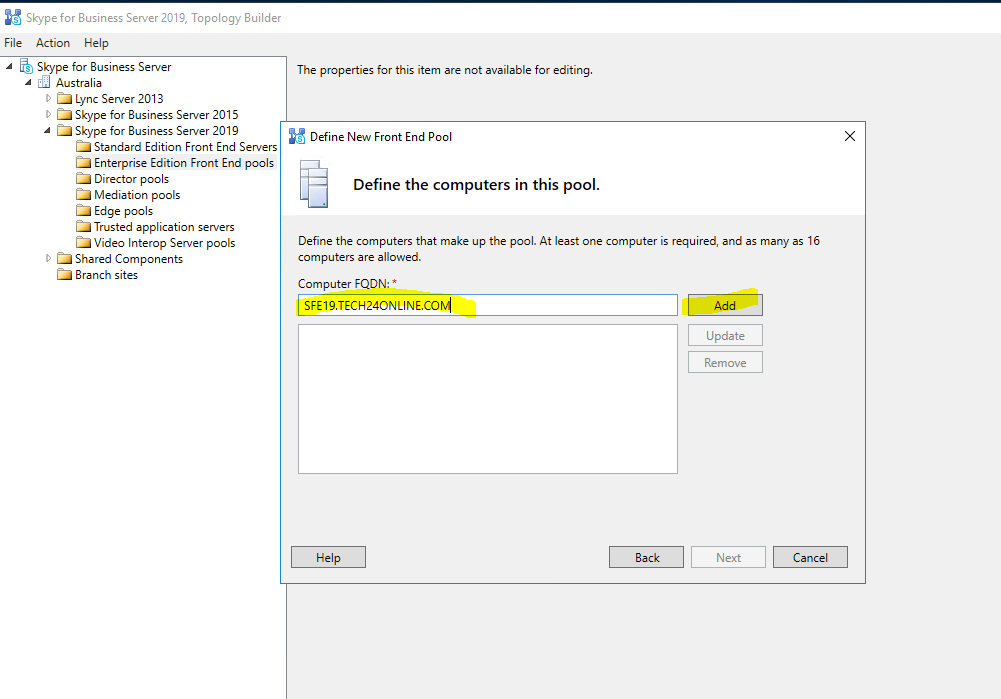Click the Australia site building icon

click(45, 83)
